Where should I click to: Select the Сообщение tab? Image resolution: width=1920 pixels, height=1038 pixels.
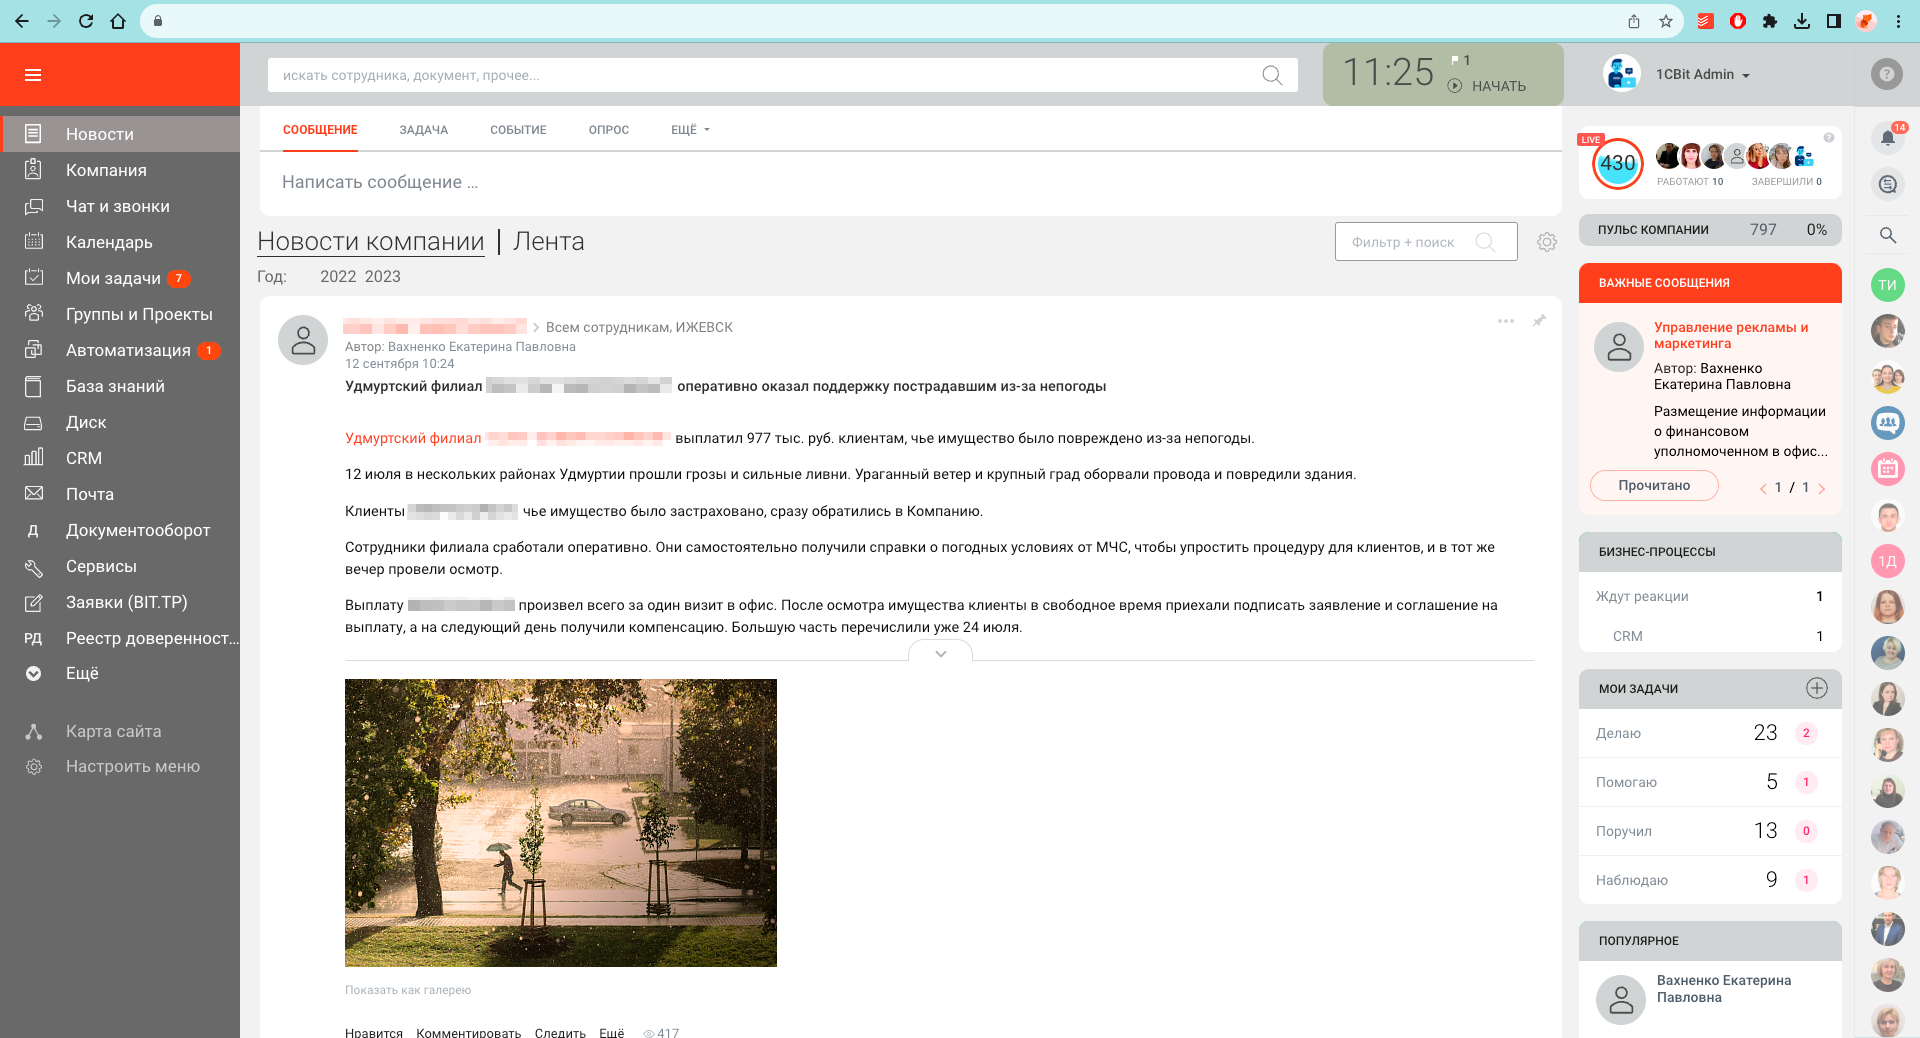tap(320, 130)
